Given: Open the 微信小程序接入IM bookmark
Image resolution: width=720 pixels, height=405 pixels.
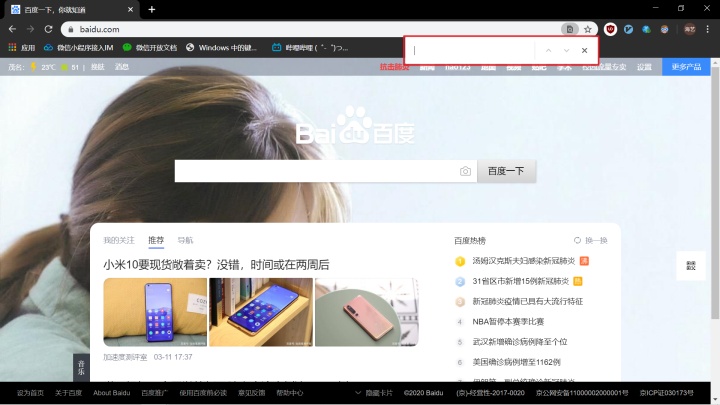Looking at the screenshot, I should 79,47.
